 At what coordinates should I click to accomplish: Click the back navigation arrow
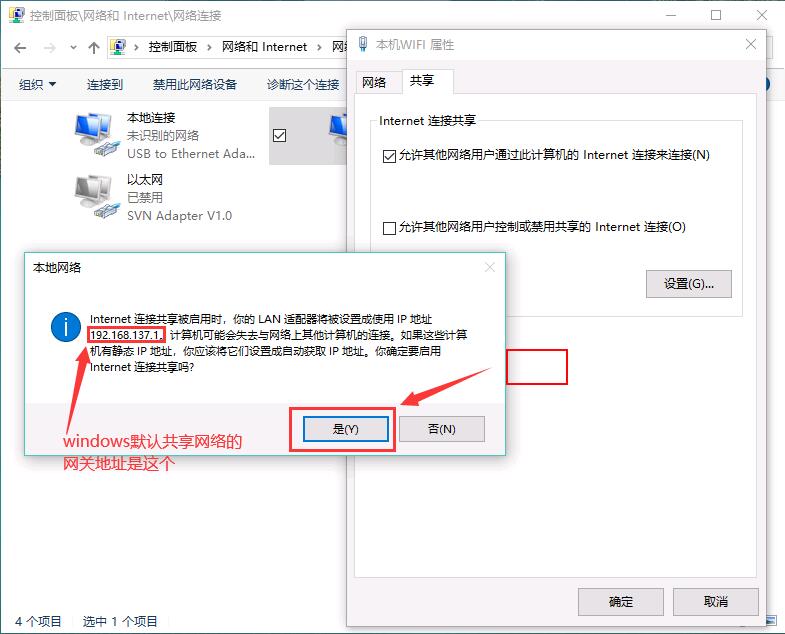pos(20,48)
